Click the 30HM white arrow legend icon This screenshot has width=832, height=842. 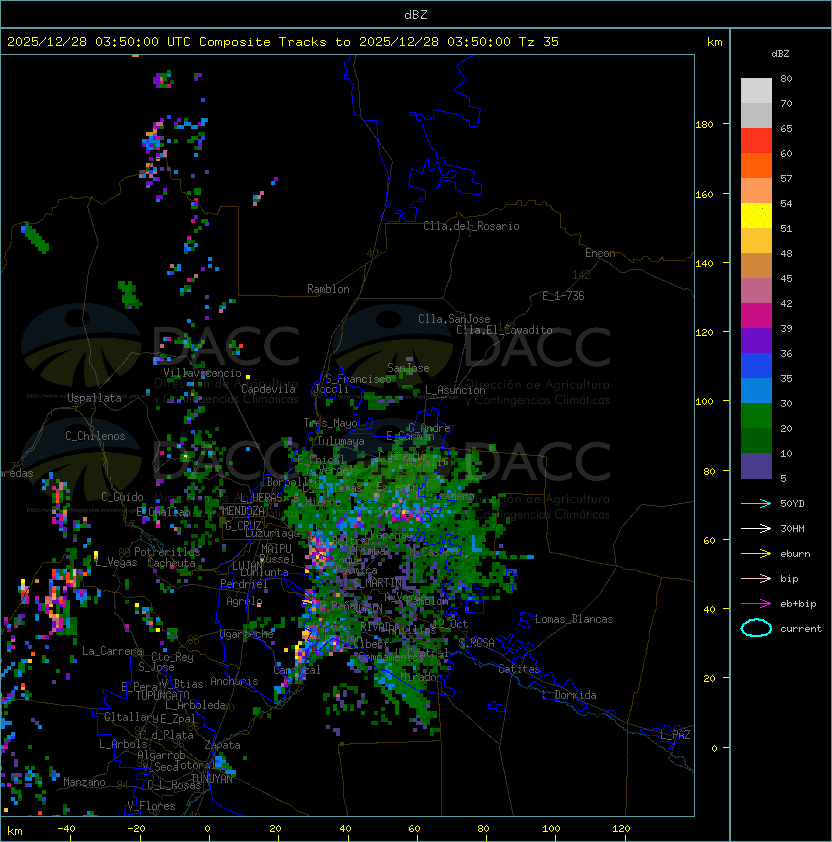point(756,528)
